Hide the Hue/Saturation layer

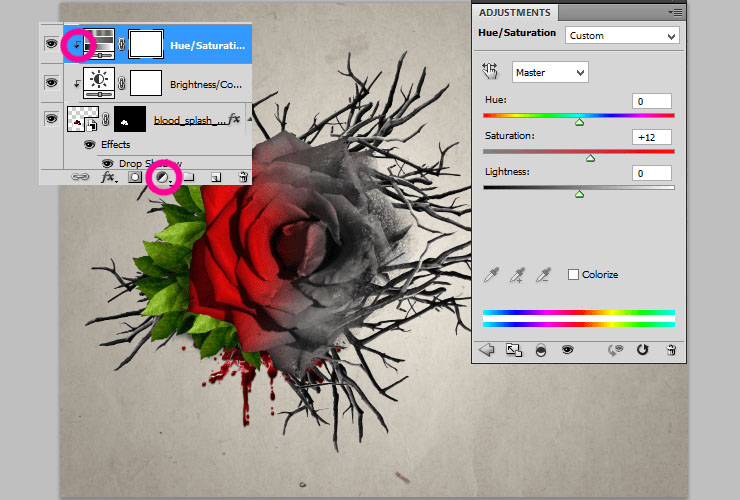tap(51, 44)
